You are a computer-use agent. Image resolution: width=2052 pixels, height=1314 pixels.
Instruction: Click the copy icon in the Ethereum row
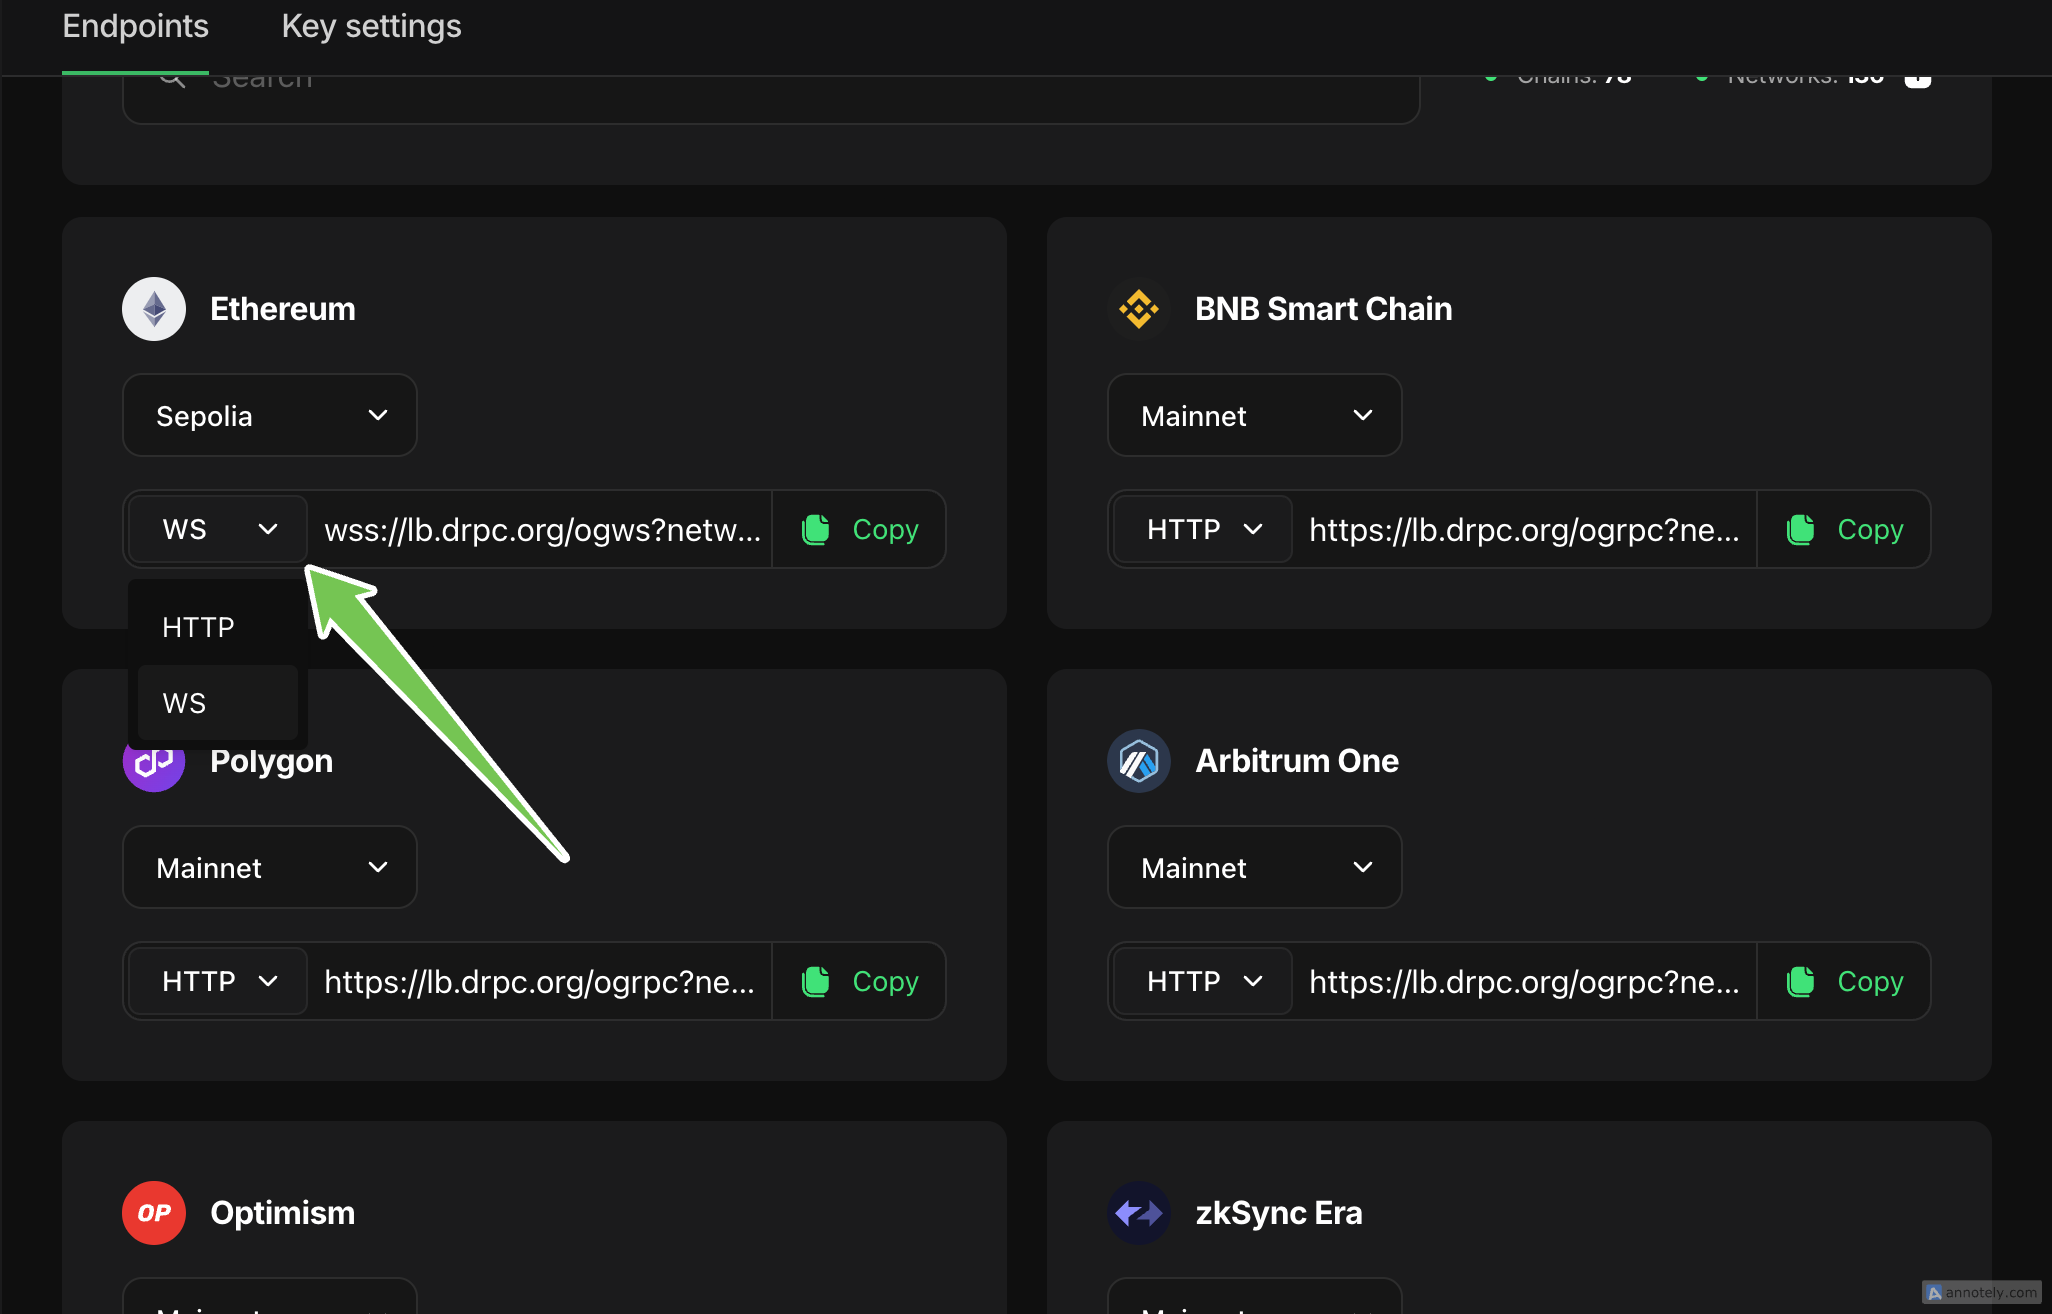816,529
